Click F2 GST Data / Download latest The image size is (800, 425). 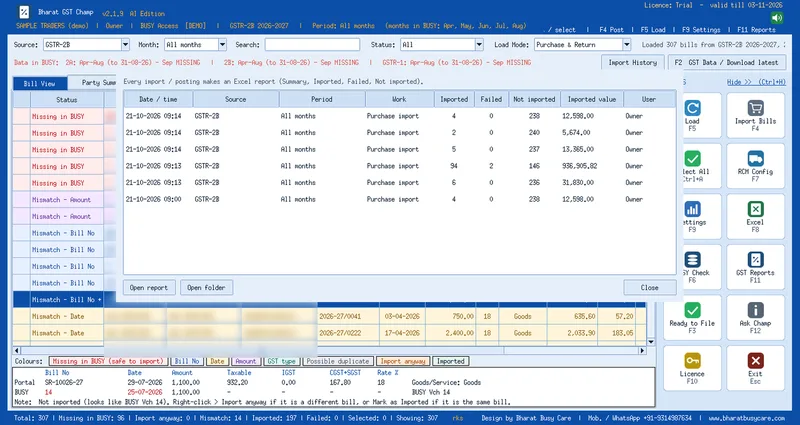pyautogui.click(x=726, y=62)
